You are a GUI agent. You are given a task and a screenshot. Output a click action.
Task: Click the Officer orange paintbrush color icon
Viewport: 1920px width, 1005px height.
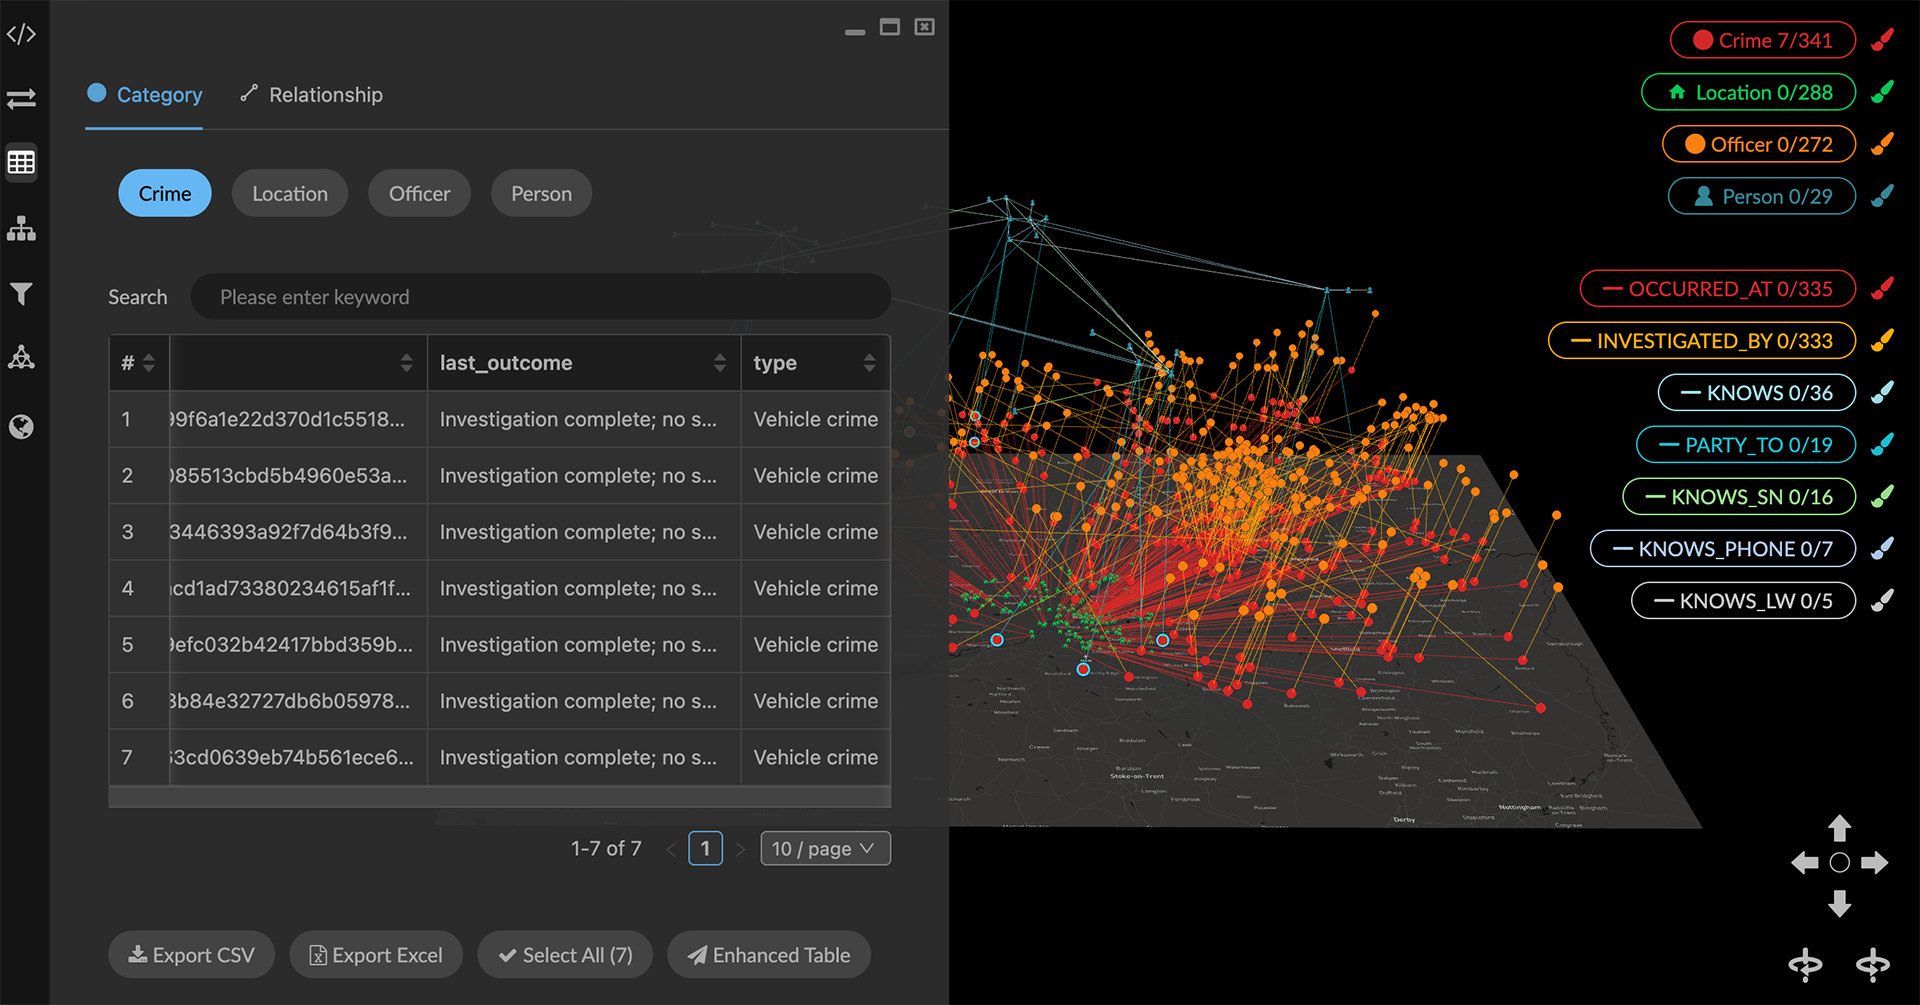click(x=1882, y=144)
